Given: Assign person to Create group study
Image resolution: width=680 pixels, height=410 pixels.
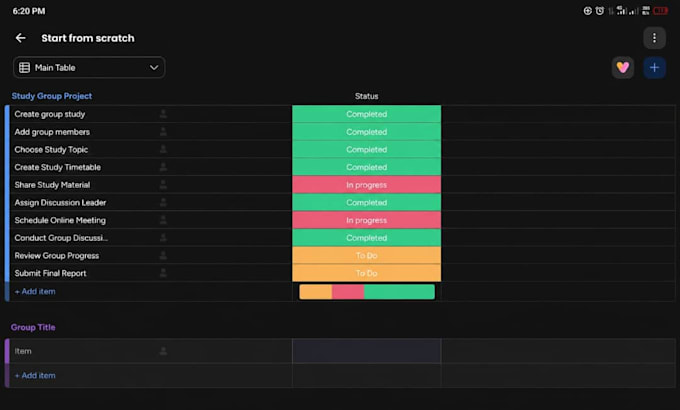Looking at the screenshot, I should (163, 114).
